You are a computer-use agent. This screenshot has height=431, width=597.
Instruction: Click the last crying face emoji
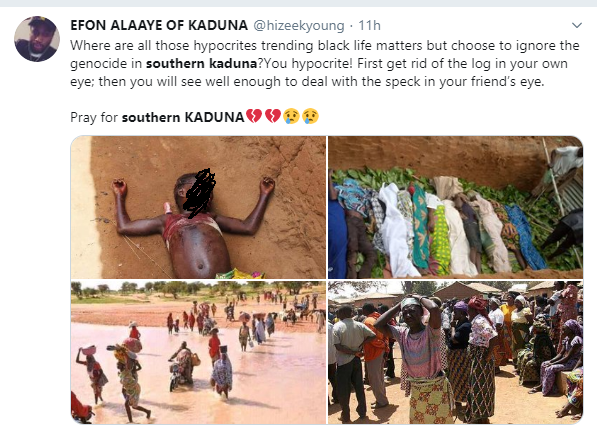[310, 116]
